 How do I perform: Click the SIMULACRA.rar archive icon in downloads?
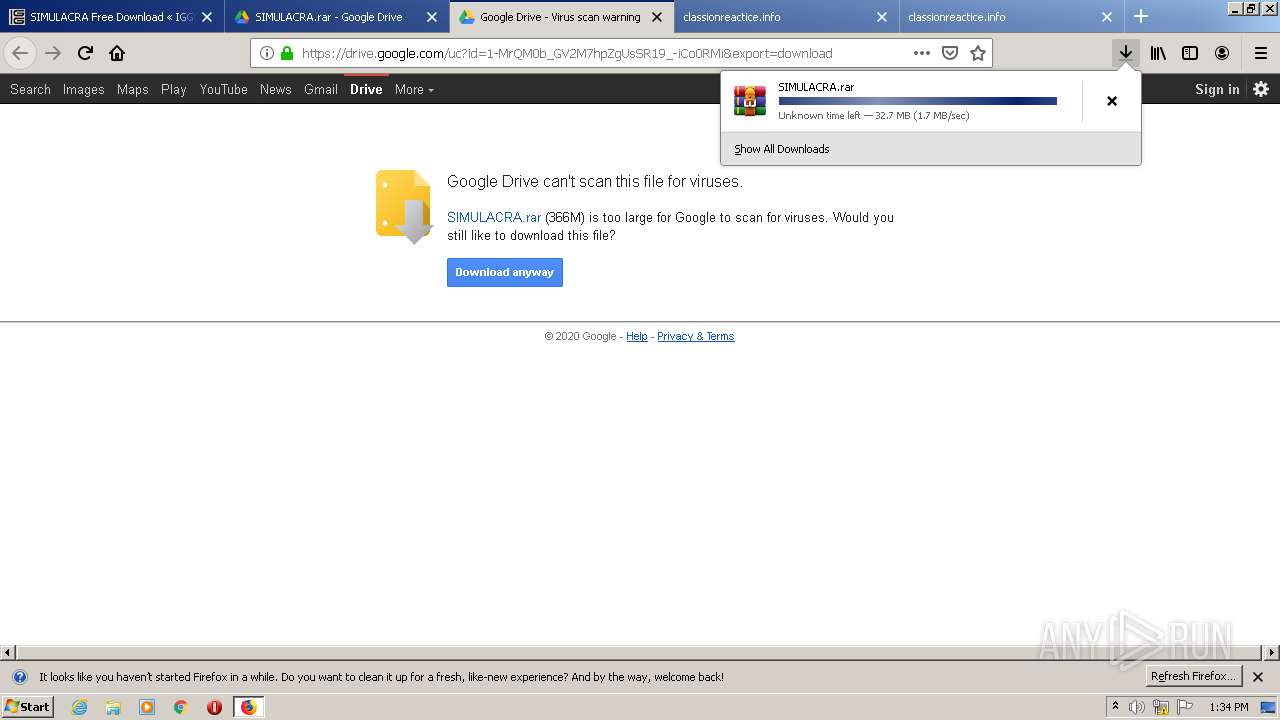[x=750, y=101]
